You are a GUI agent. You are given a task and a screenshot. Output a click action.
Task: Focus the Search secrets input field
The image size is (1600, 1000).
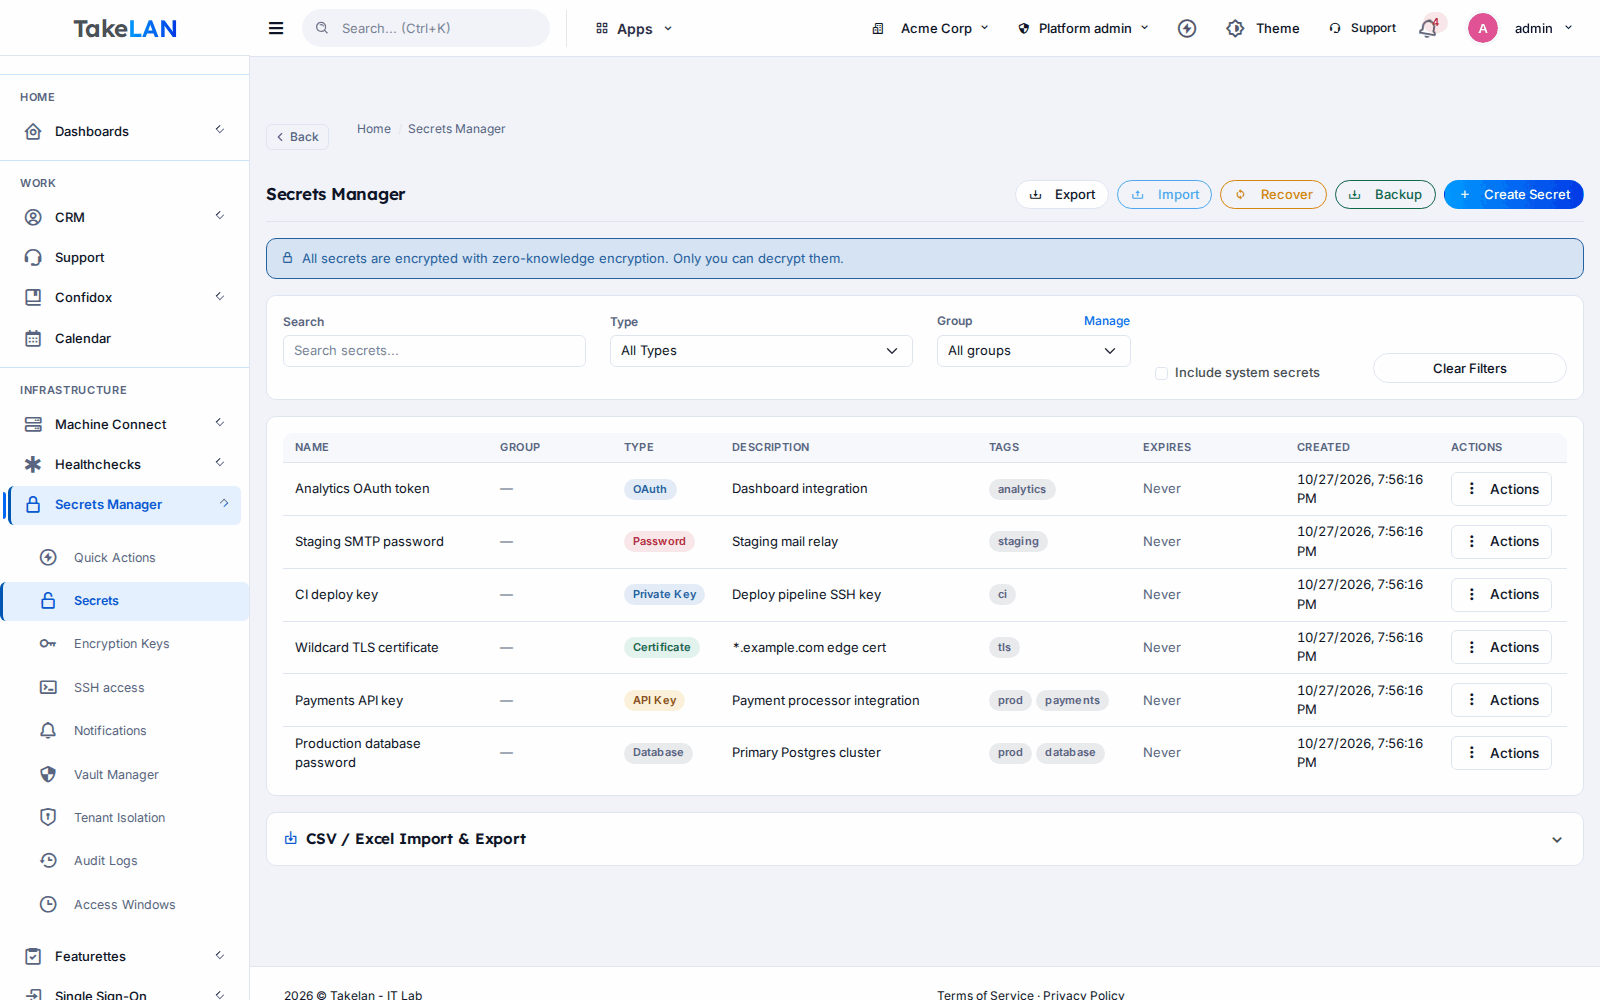pyautogui.click(x=434, y=351)
